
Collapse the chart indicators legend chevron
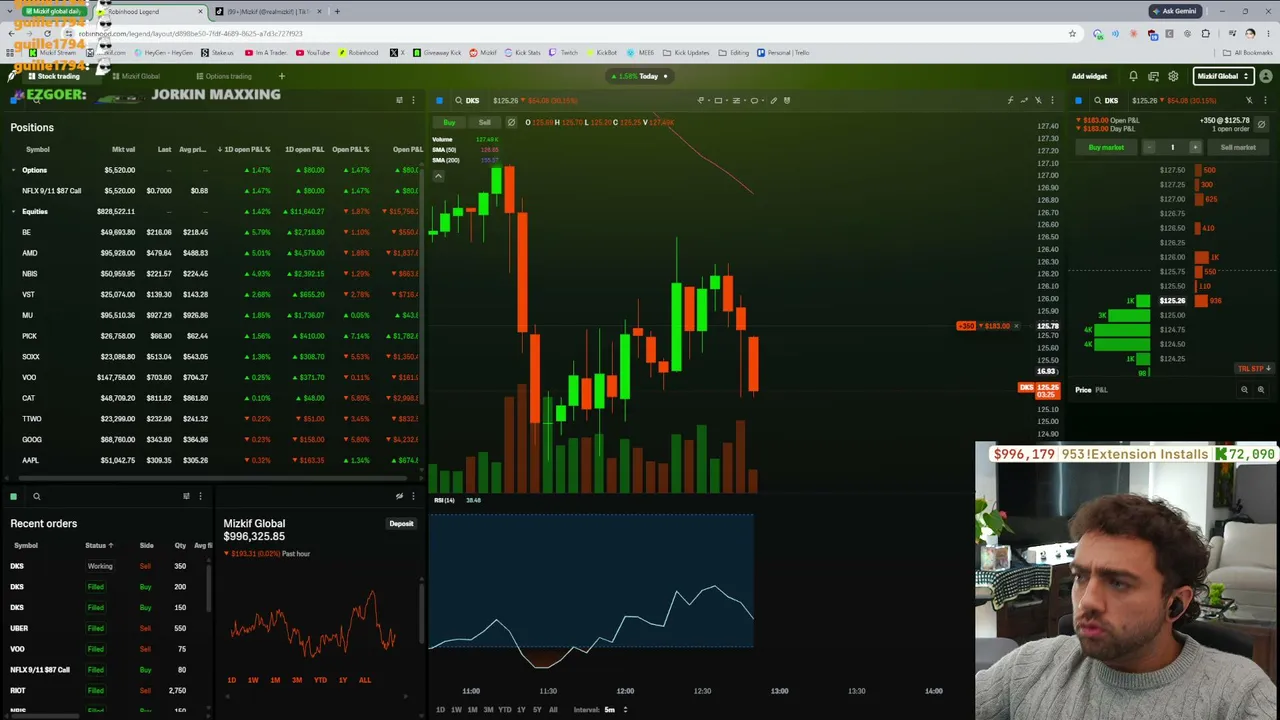click(438, 176)
